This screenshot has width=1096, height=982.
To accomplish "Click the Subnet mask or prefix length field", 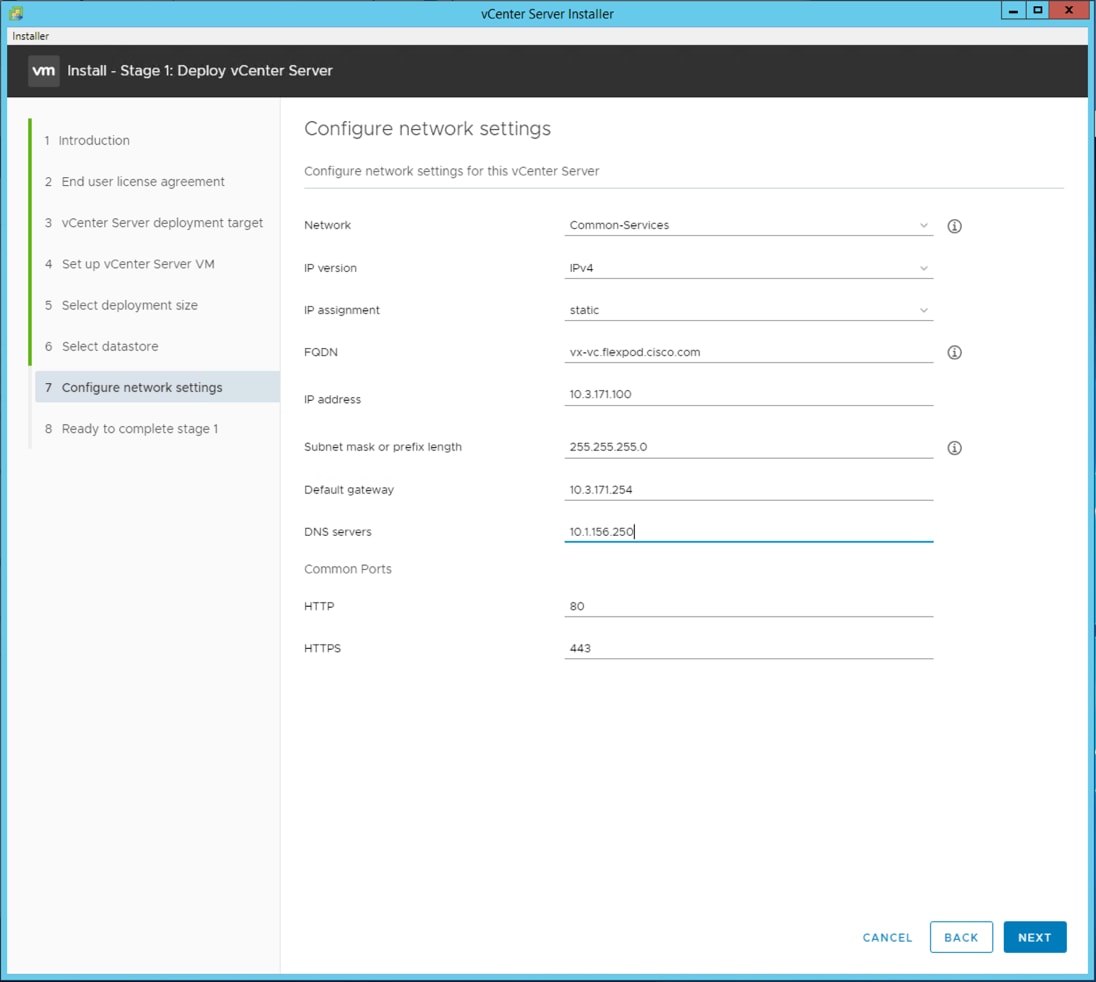I will point(749,447).
